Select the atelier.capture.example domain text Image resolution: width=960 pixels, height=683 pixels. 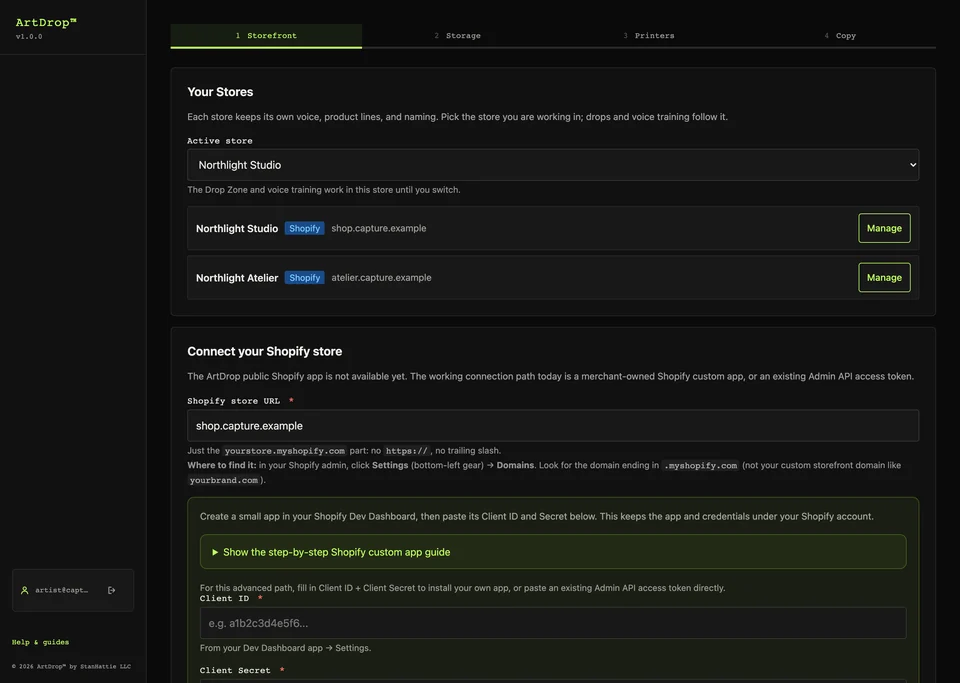[381, 278]
